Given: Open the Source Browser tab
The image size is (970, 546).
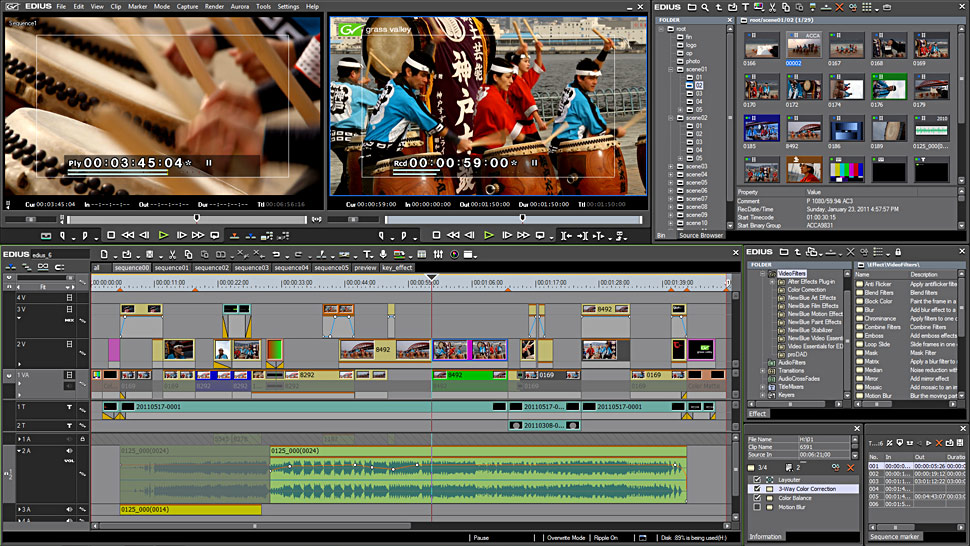Looking at the screenshot, I should pyautogui.click(x=701, y=235).
